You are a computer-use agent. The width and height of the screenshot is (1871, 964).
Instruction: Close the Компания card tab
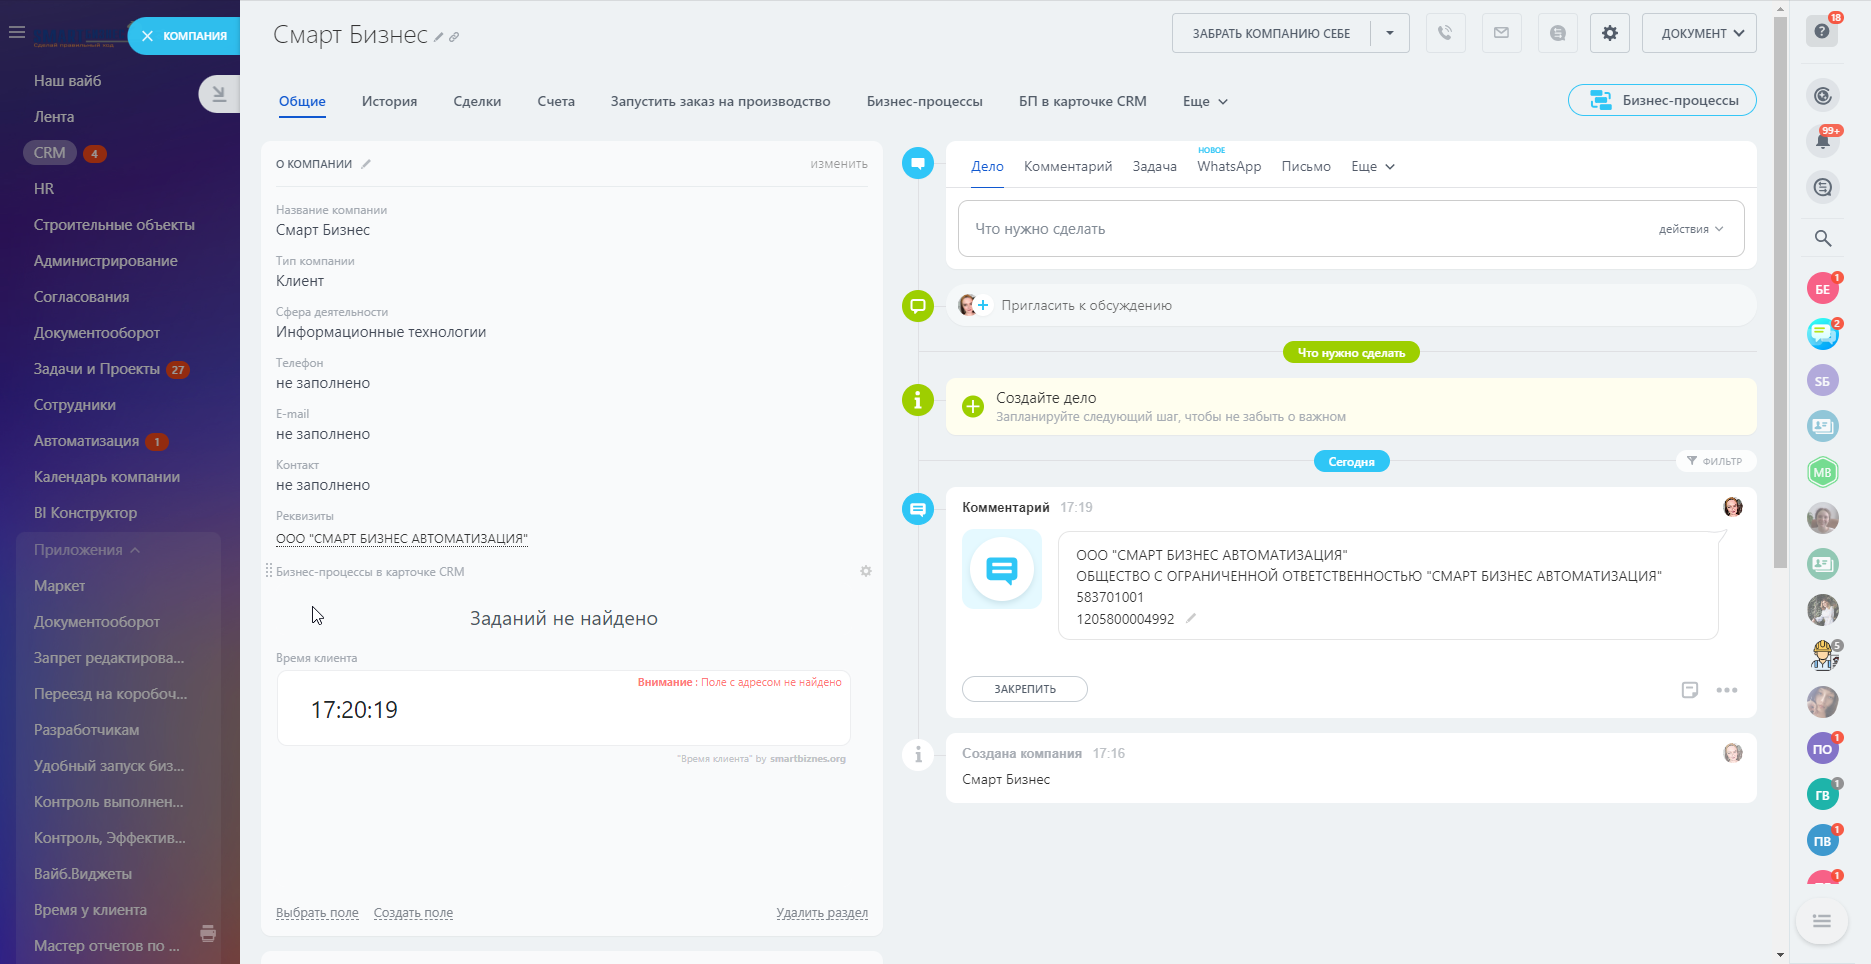pos(147,36)
